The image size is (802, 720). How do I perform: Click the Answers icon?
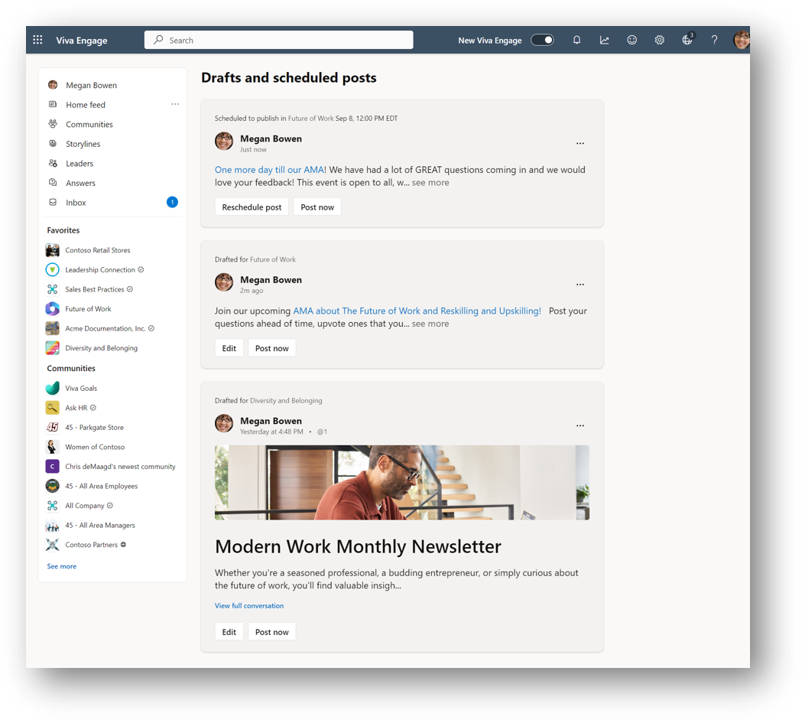[53, 183]
